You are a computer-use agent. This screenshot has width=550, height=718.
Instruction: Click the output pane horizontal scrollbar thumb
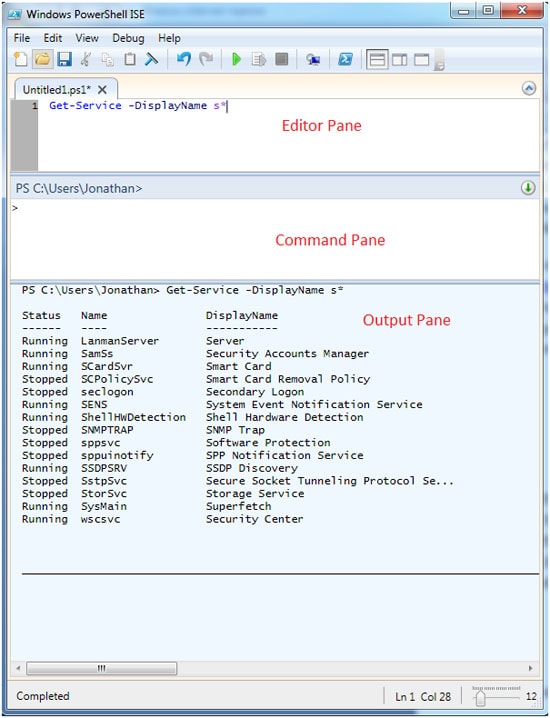point(102,669)
